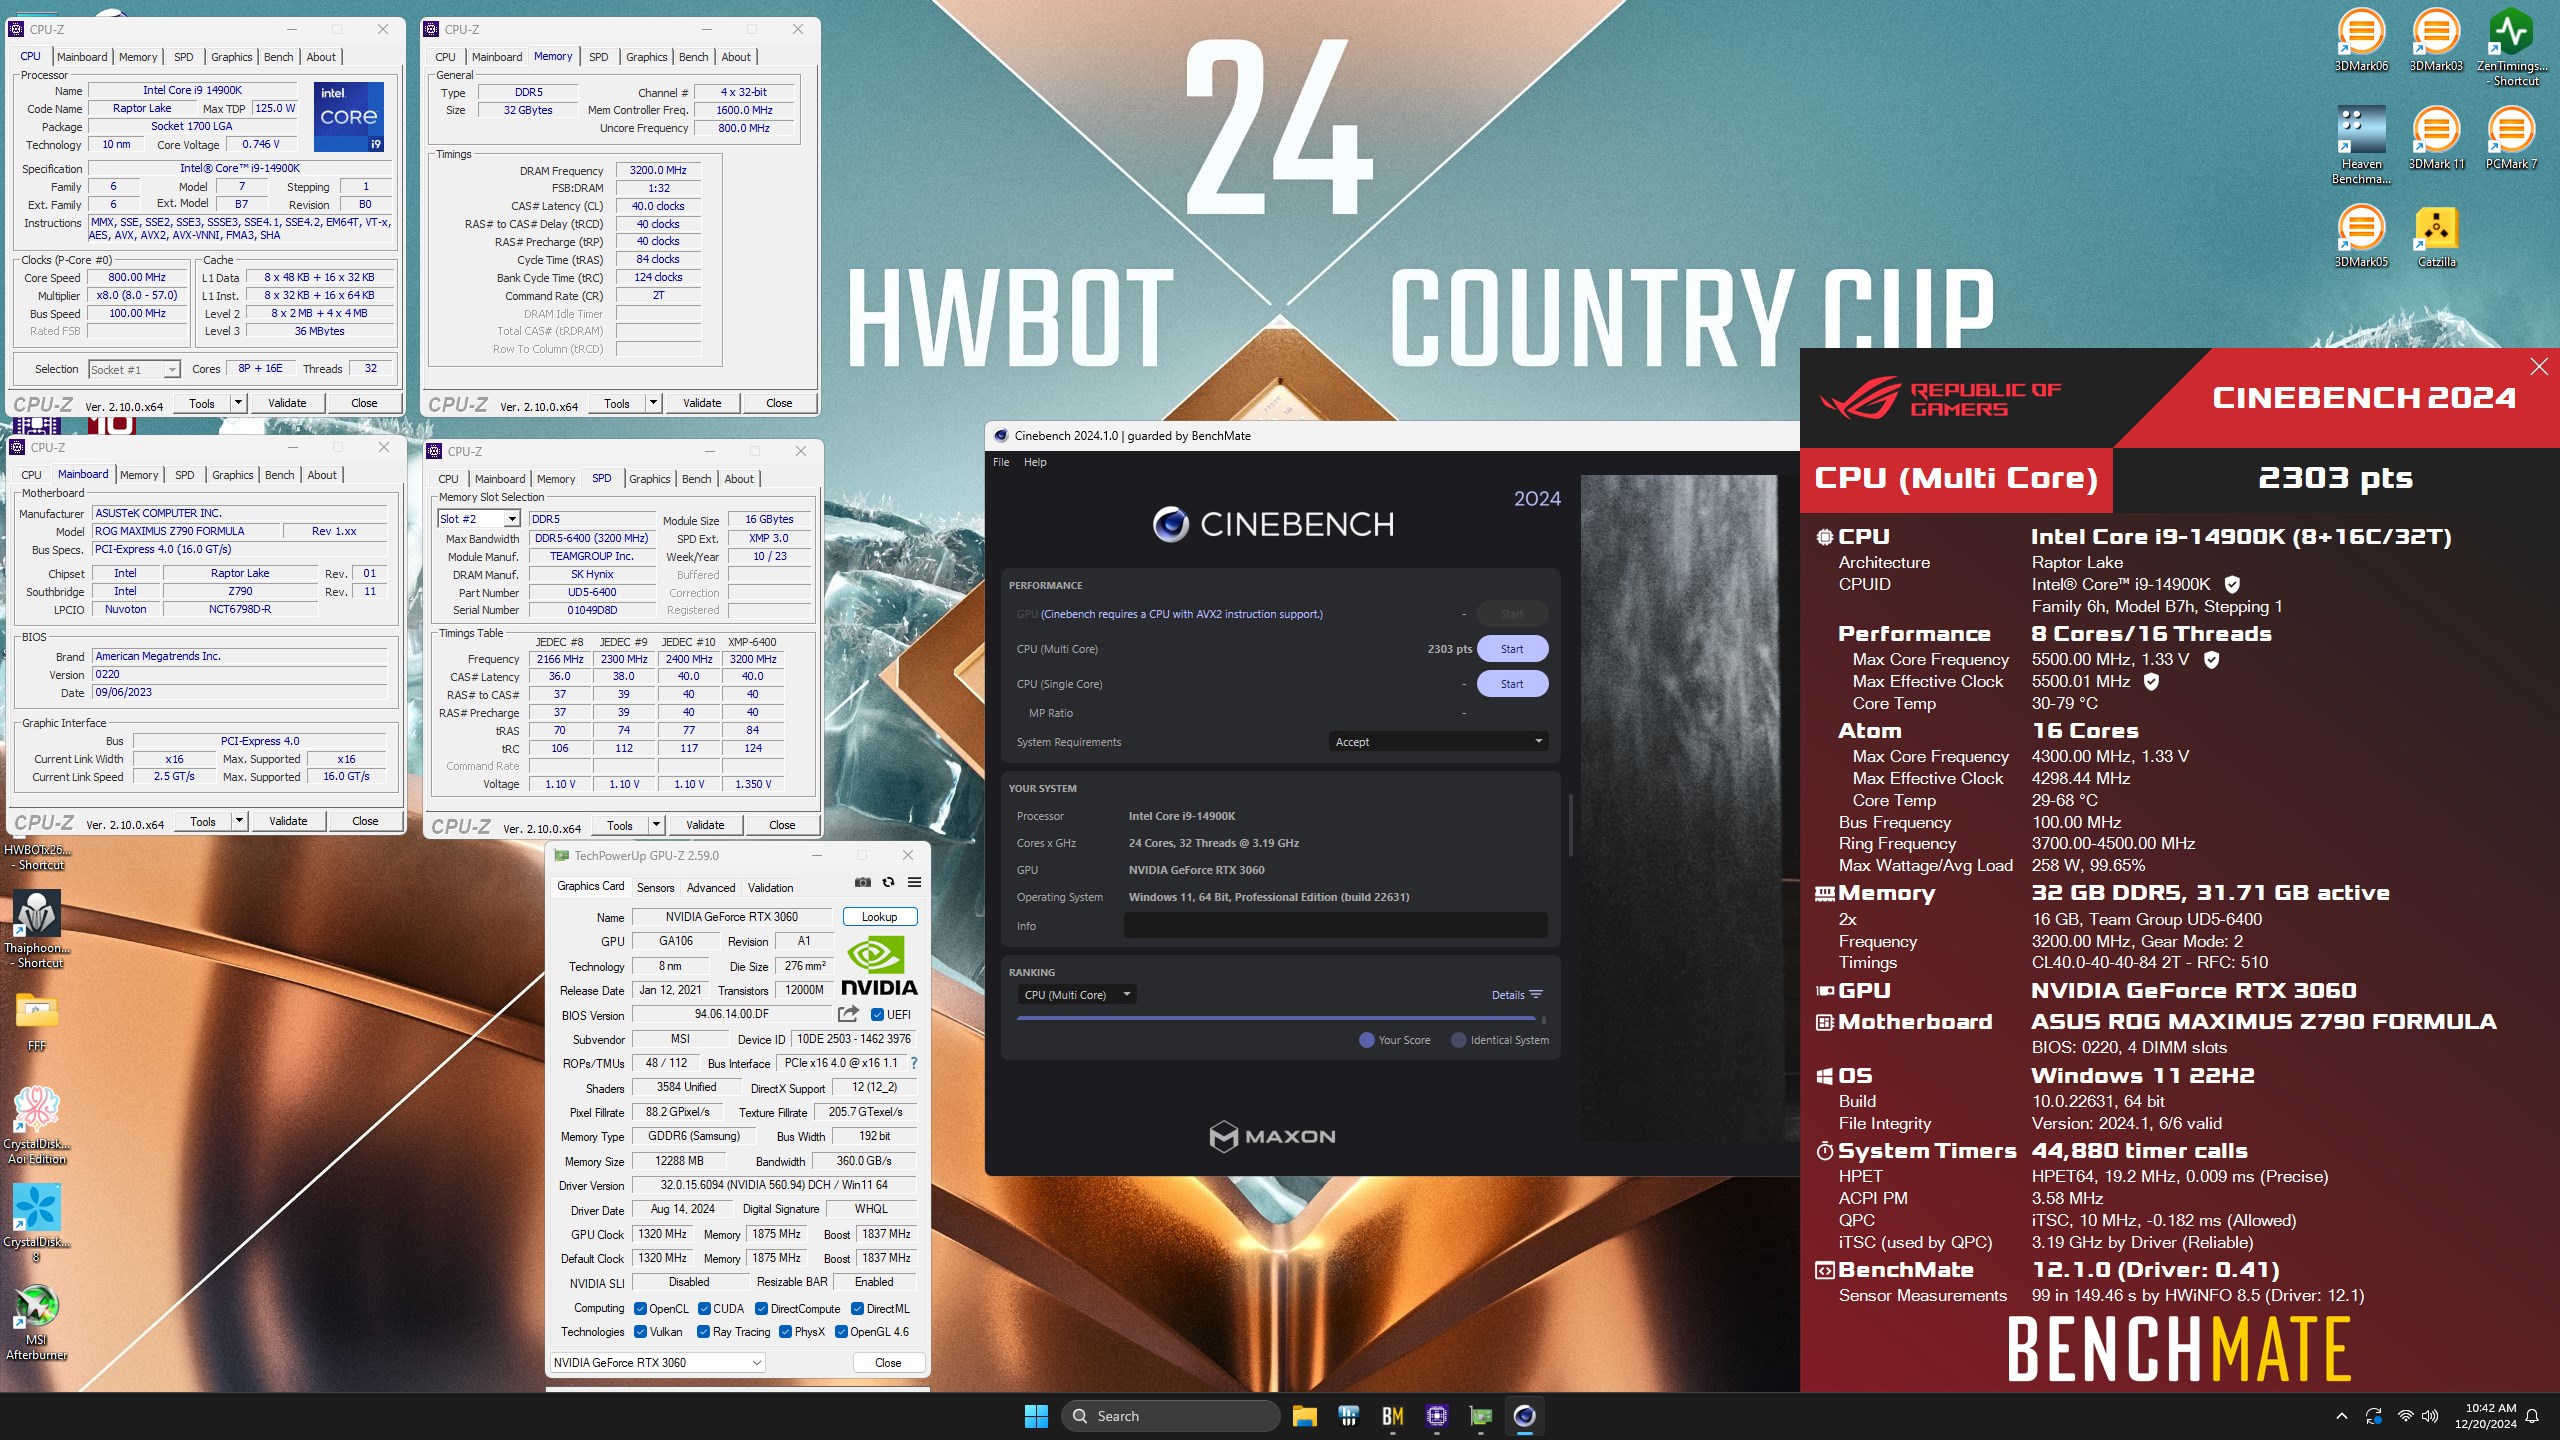Take a GPU-Z screenshot with the camera icon
Image resolution: width=2560 pixels, height=1440 pixels.
point(862,883)
